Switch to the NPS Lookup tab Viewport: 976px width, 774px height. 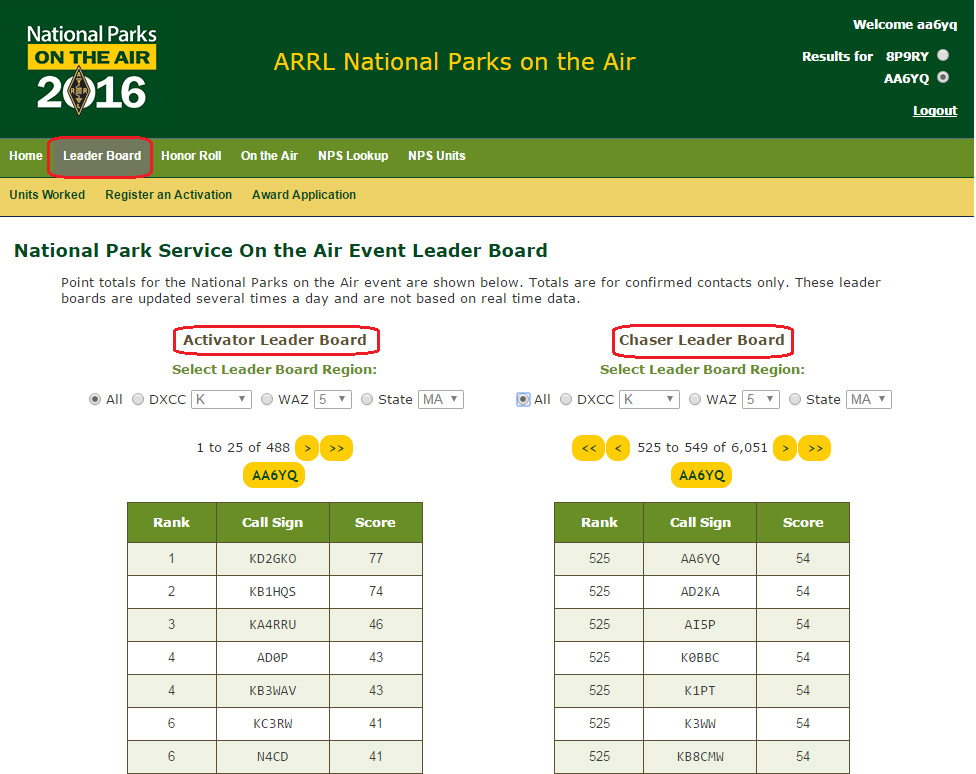coord(353,156)
